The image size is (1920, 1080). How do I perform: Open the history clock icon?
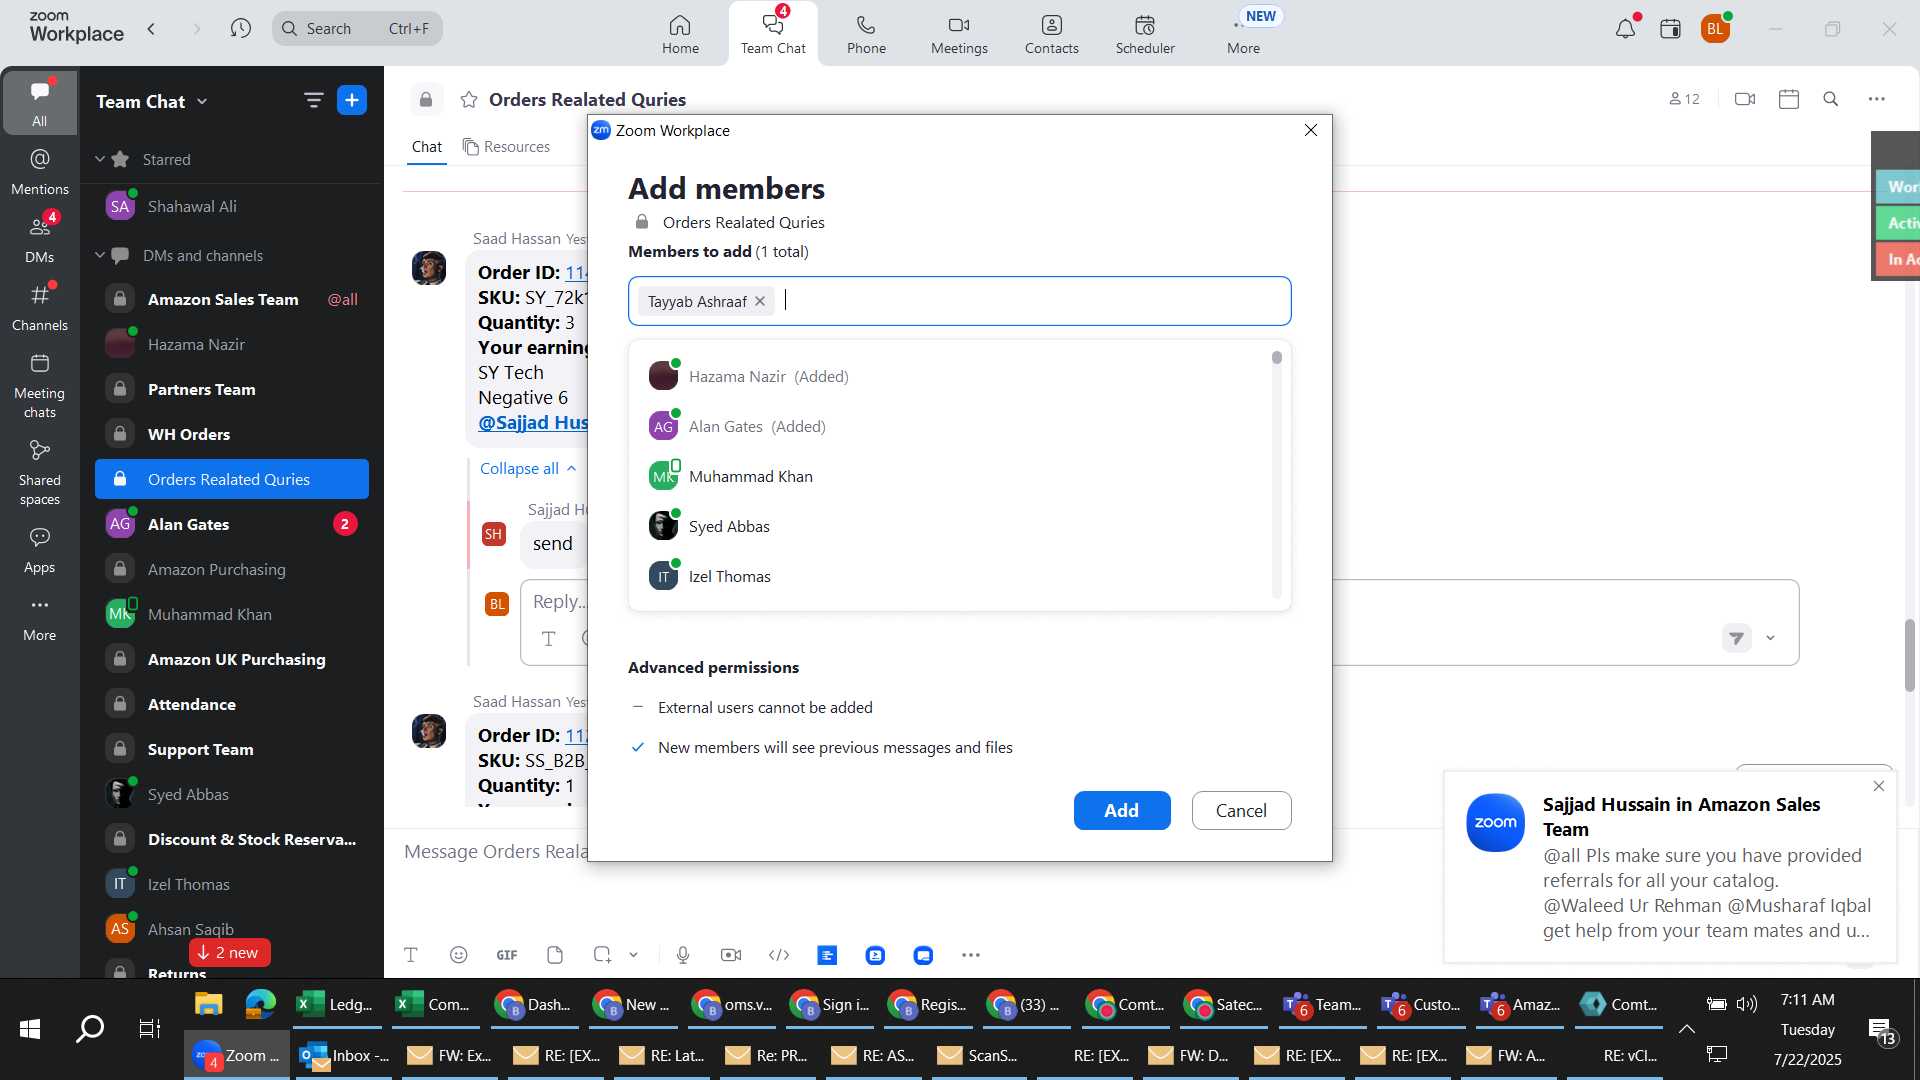[x=240, y=28]
